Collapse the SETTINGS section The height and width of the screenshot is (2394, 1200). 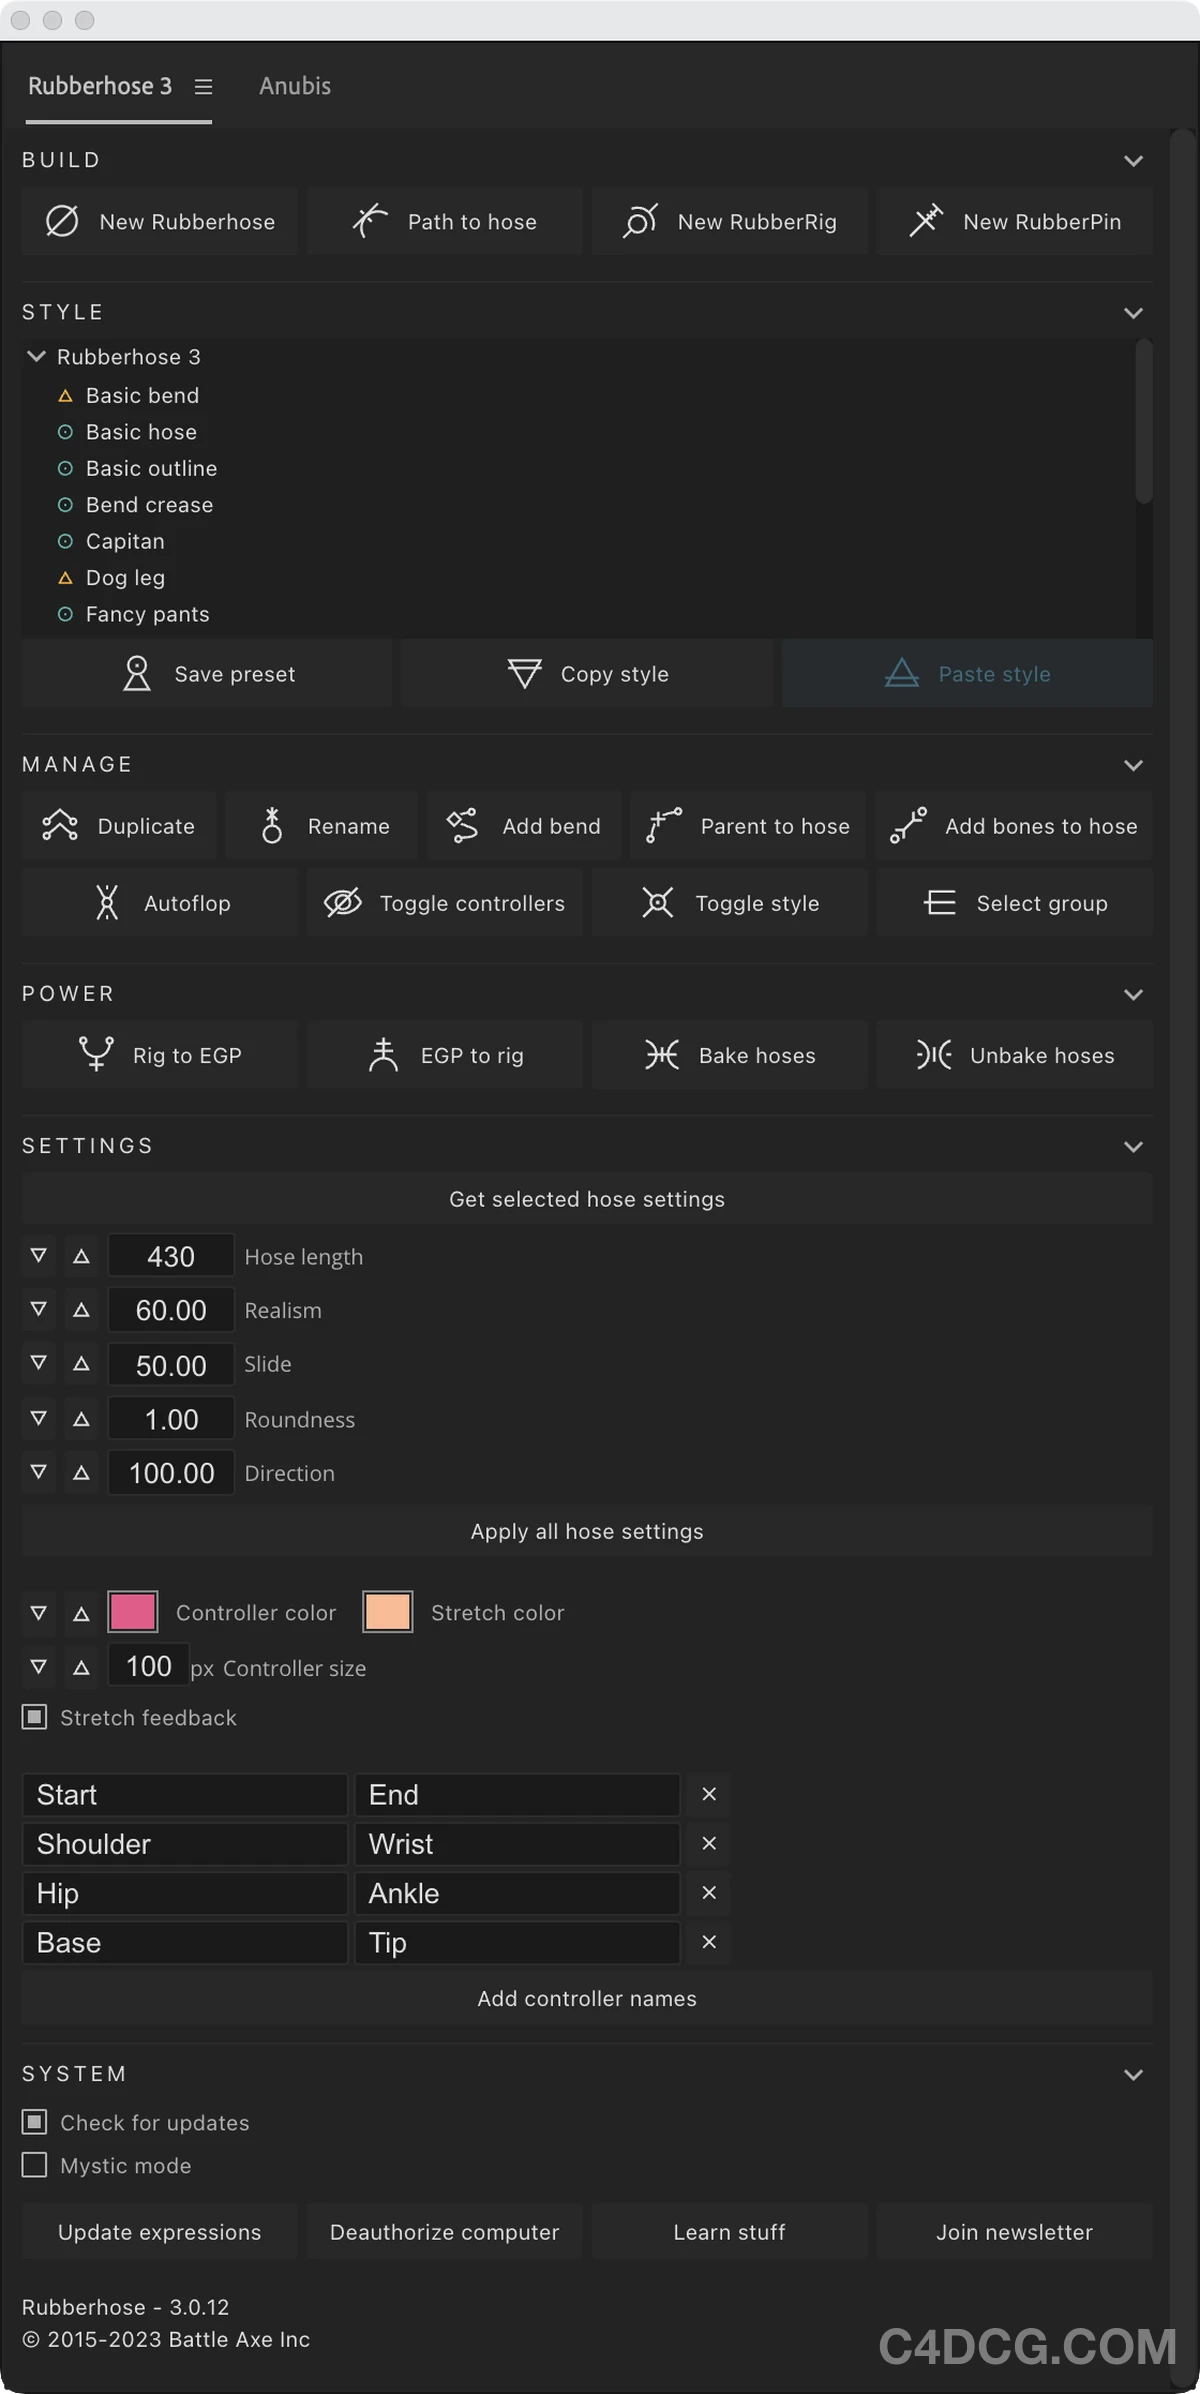pos(1133,1146)
